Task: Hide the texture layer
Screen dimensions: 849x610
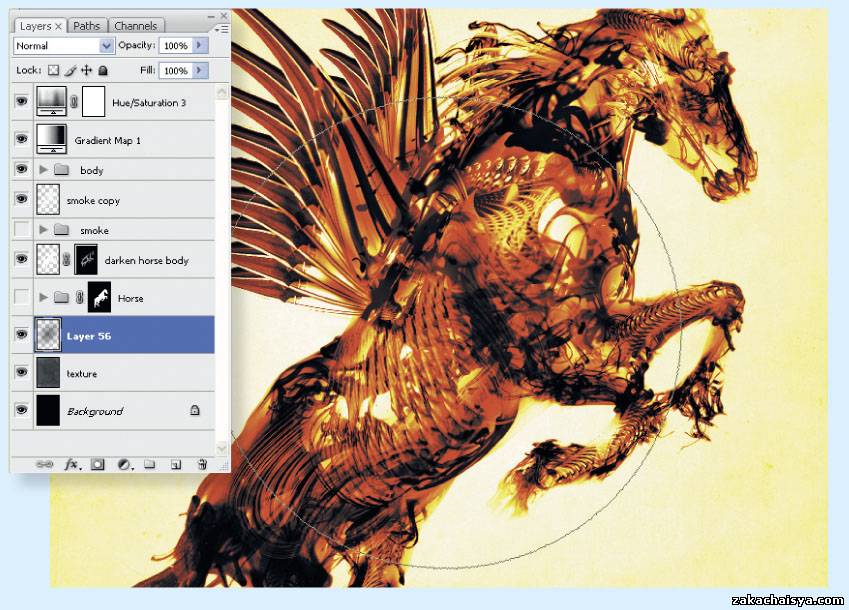Action: (x=22, y=372)
